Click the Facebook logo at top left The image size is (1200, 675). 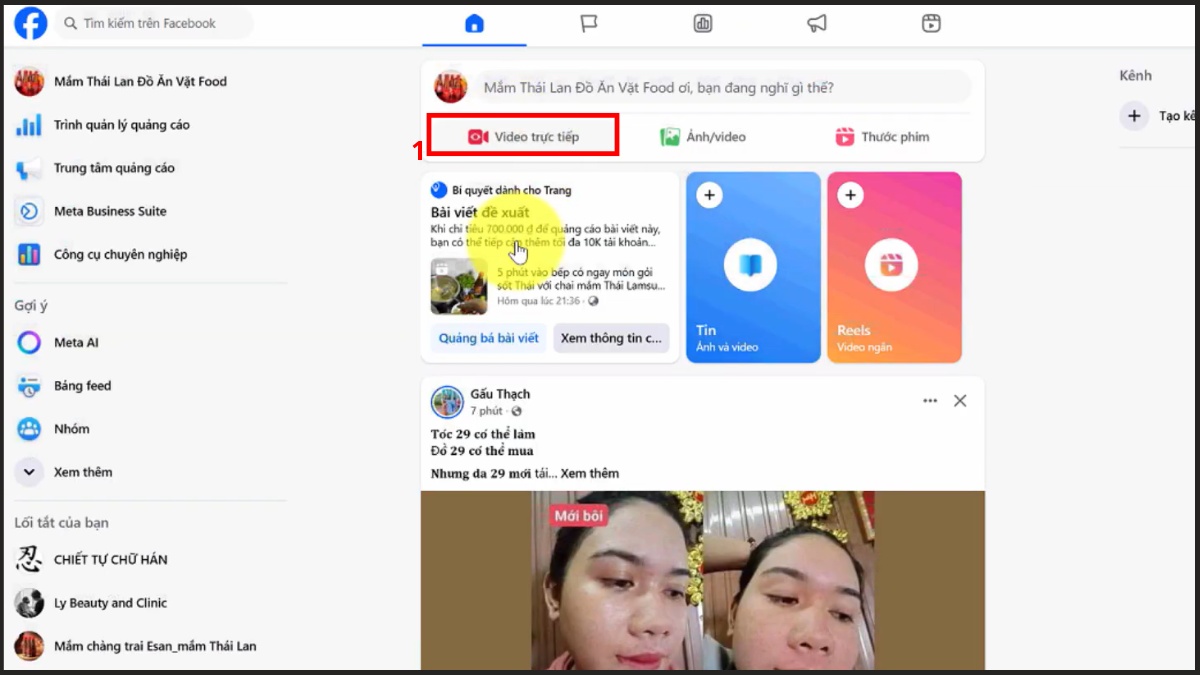coord(29,22)
